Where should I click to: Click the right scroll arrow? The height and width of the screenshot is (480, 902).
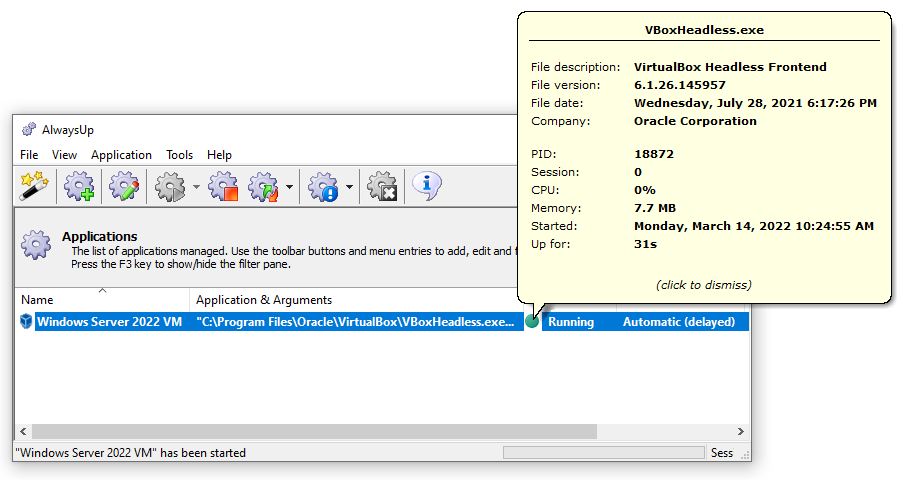(x=741, y=431)
